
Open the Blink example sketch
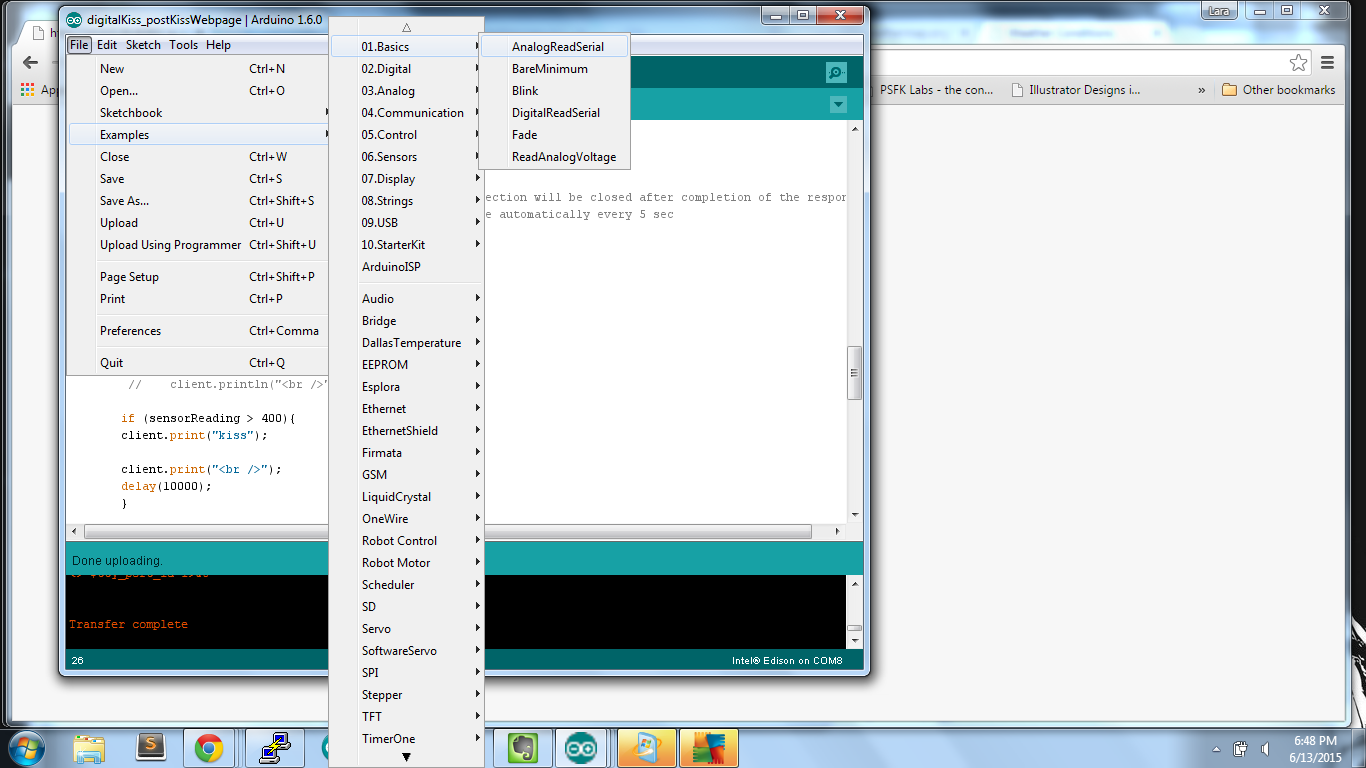point(555,91)
